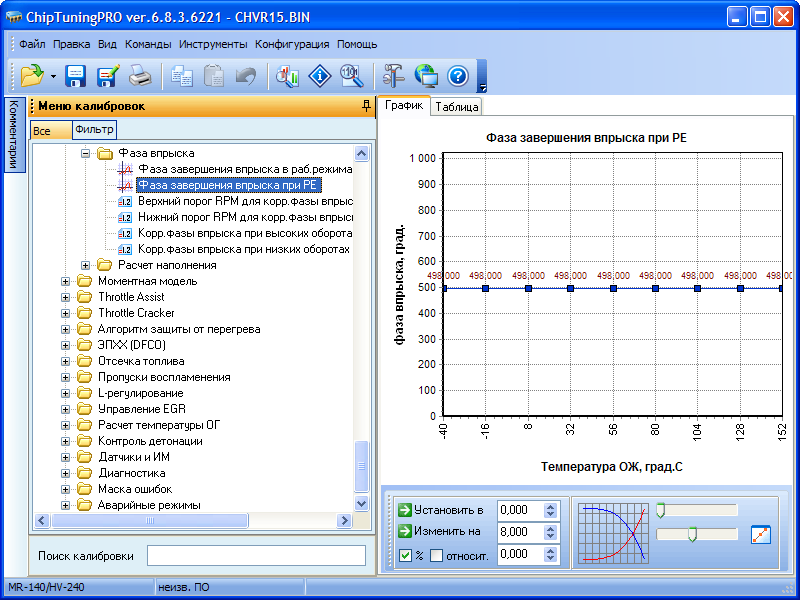Expand the Контроль детонации folder
The height and width of the screenshot is (600, 800).
(66, 441)
